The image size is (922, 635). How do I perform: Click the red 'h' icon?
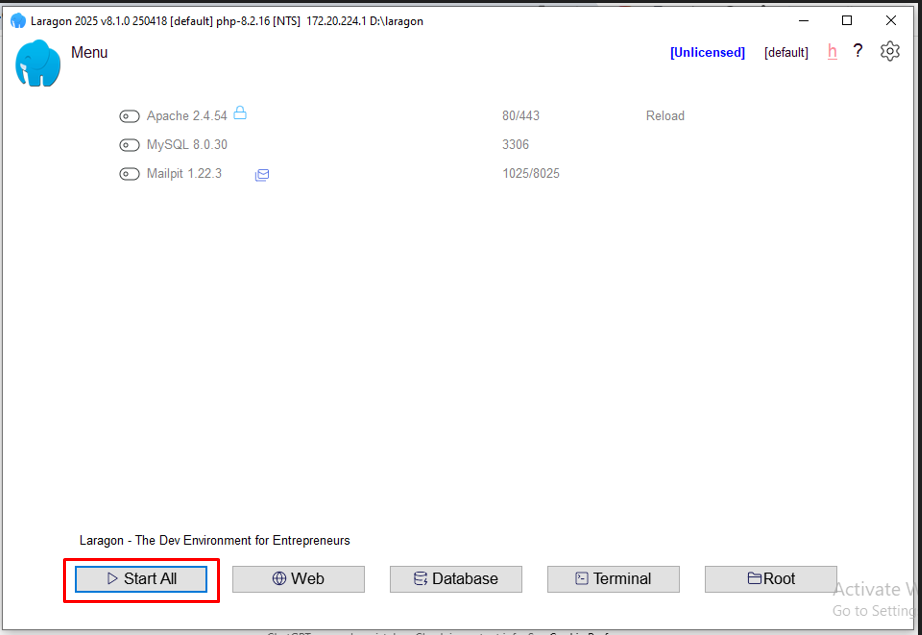tap(832, 52)
